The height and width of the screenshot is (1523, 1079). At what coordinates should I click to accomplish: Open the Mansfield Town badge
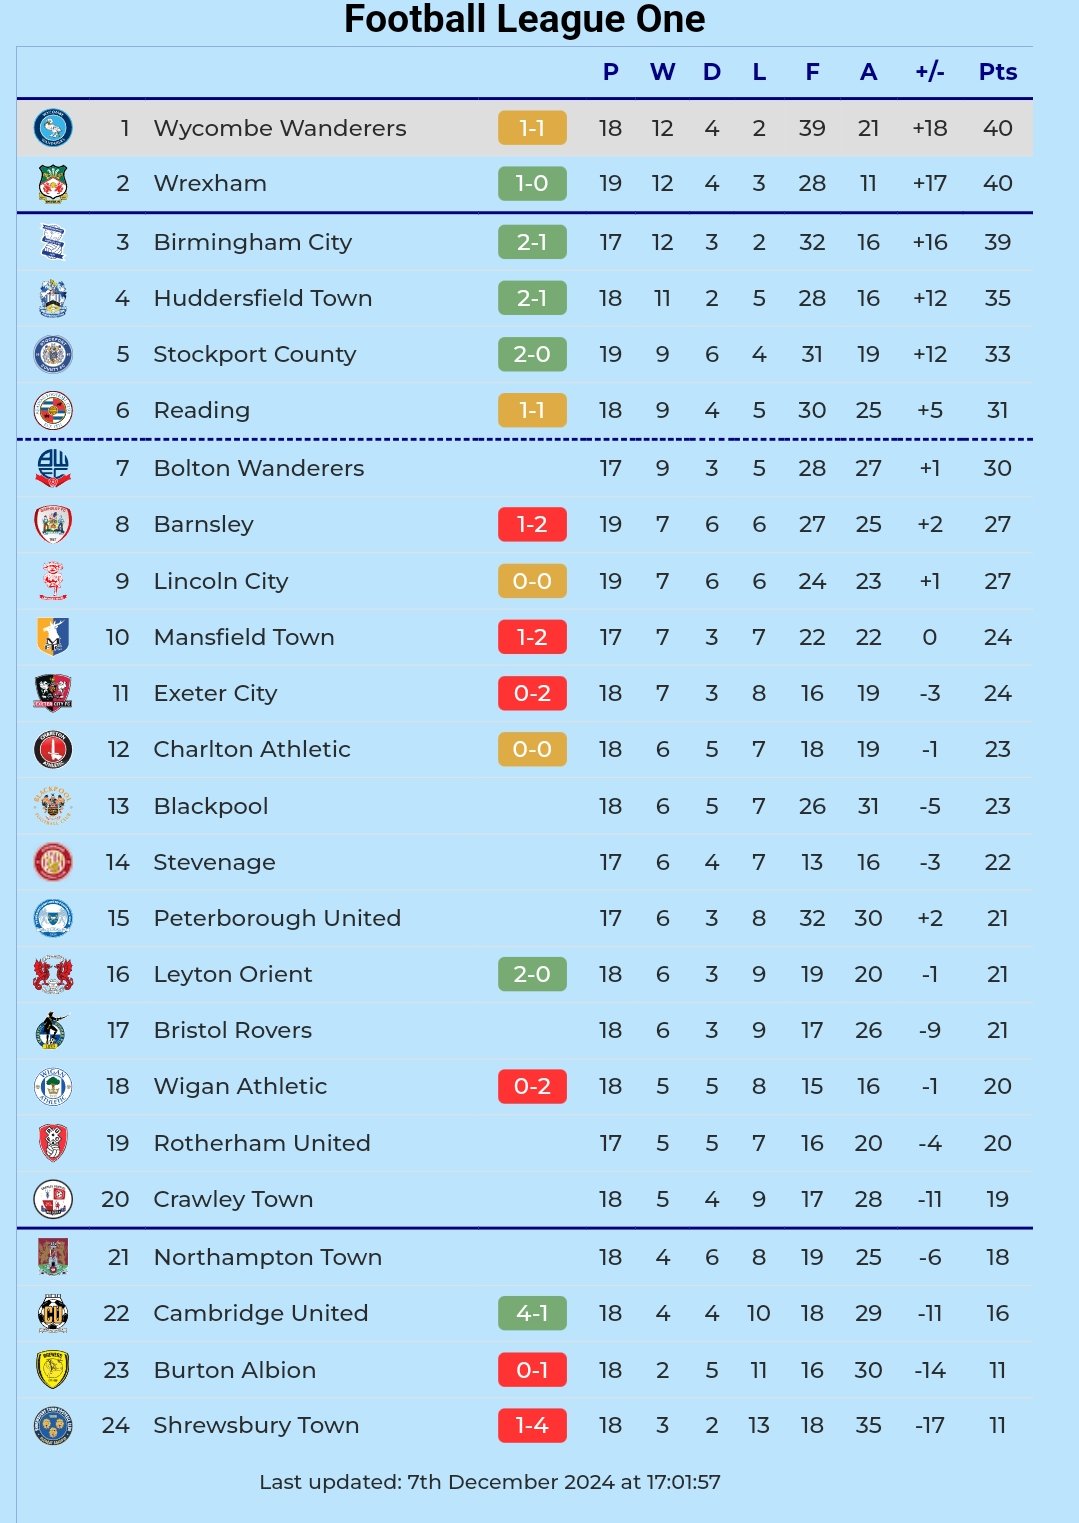tap(53, 637)
